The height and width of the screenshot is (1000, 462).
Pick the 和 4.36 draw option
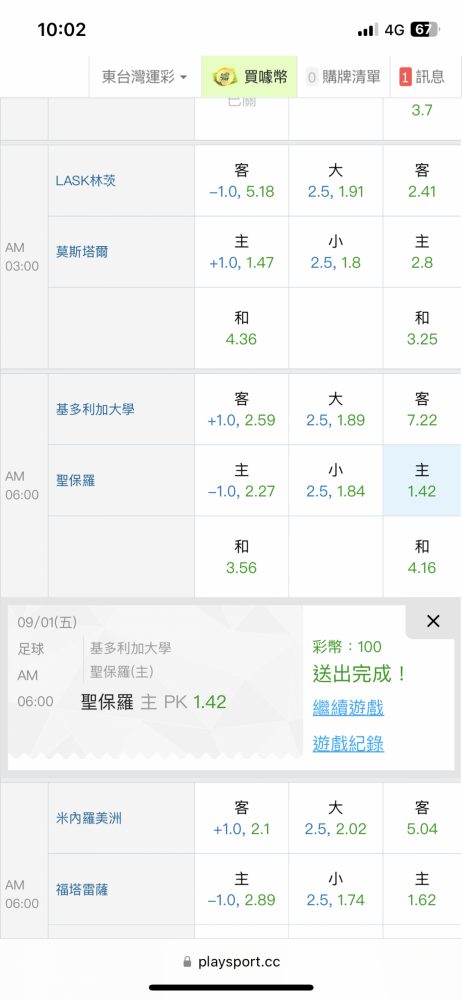coord(241,328)
